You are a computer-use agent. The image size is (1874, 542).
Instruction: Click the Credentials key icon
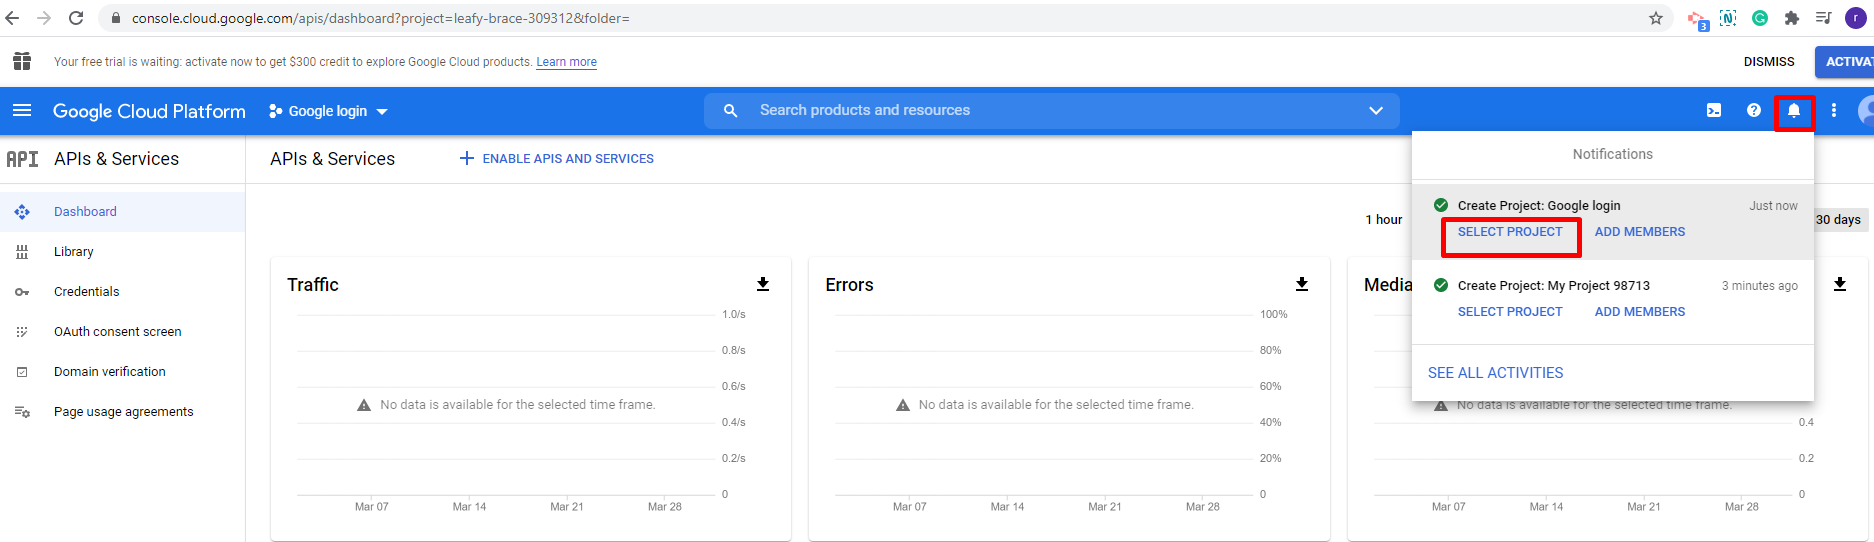coord(22,292)
